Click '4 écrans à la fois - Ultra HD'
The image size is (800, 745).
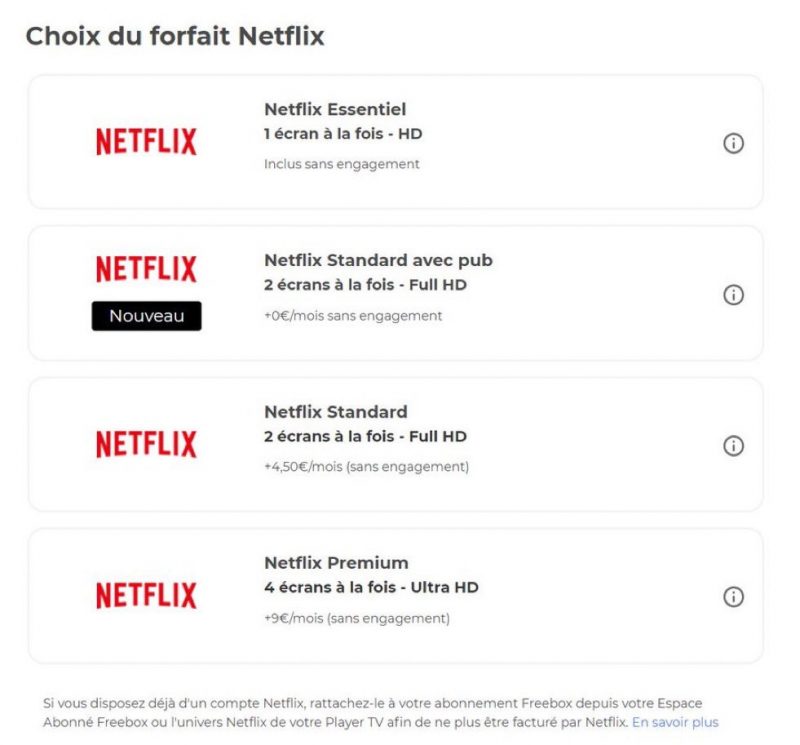point(371,588)
